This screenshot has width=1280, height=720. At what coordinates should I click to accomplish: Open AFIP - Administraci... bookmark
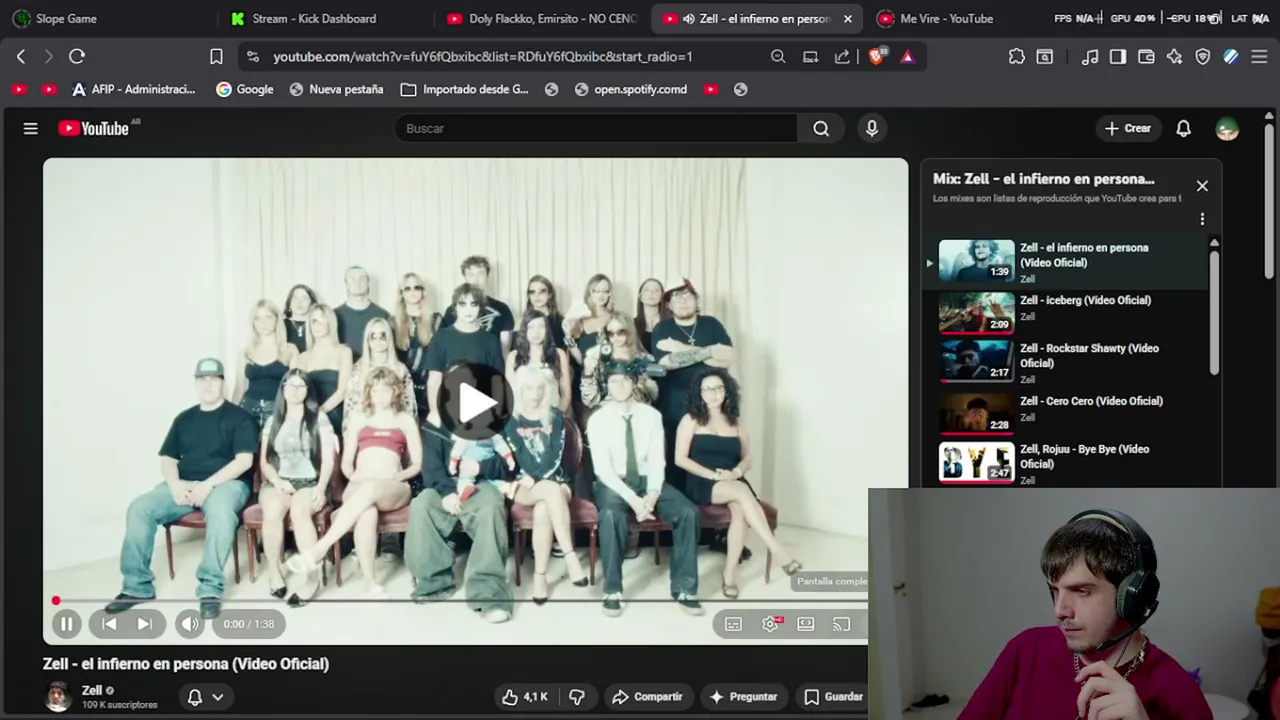pyautogui.click(x=133, y=89)
